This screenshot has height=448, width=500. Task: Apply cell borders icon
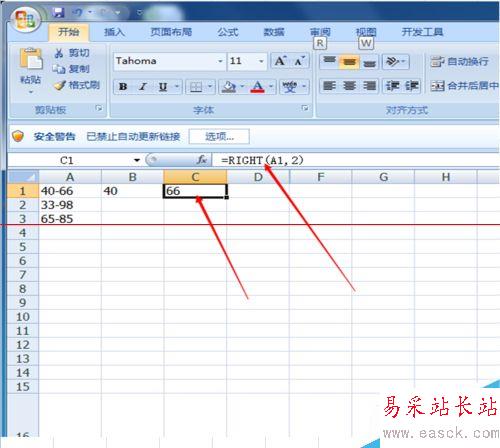pos(196,87)
